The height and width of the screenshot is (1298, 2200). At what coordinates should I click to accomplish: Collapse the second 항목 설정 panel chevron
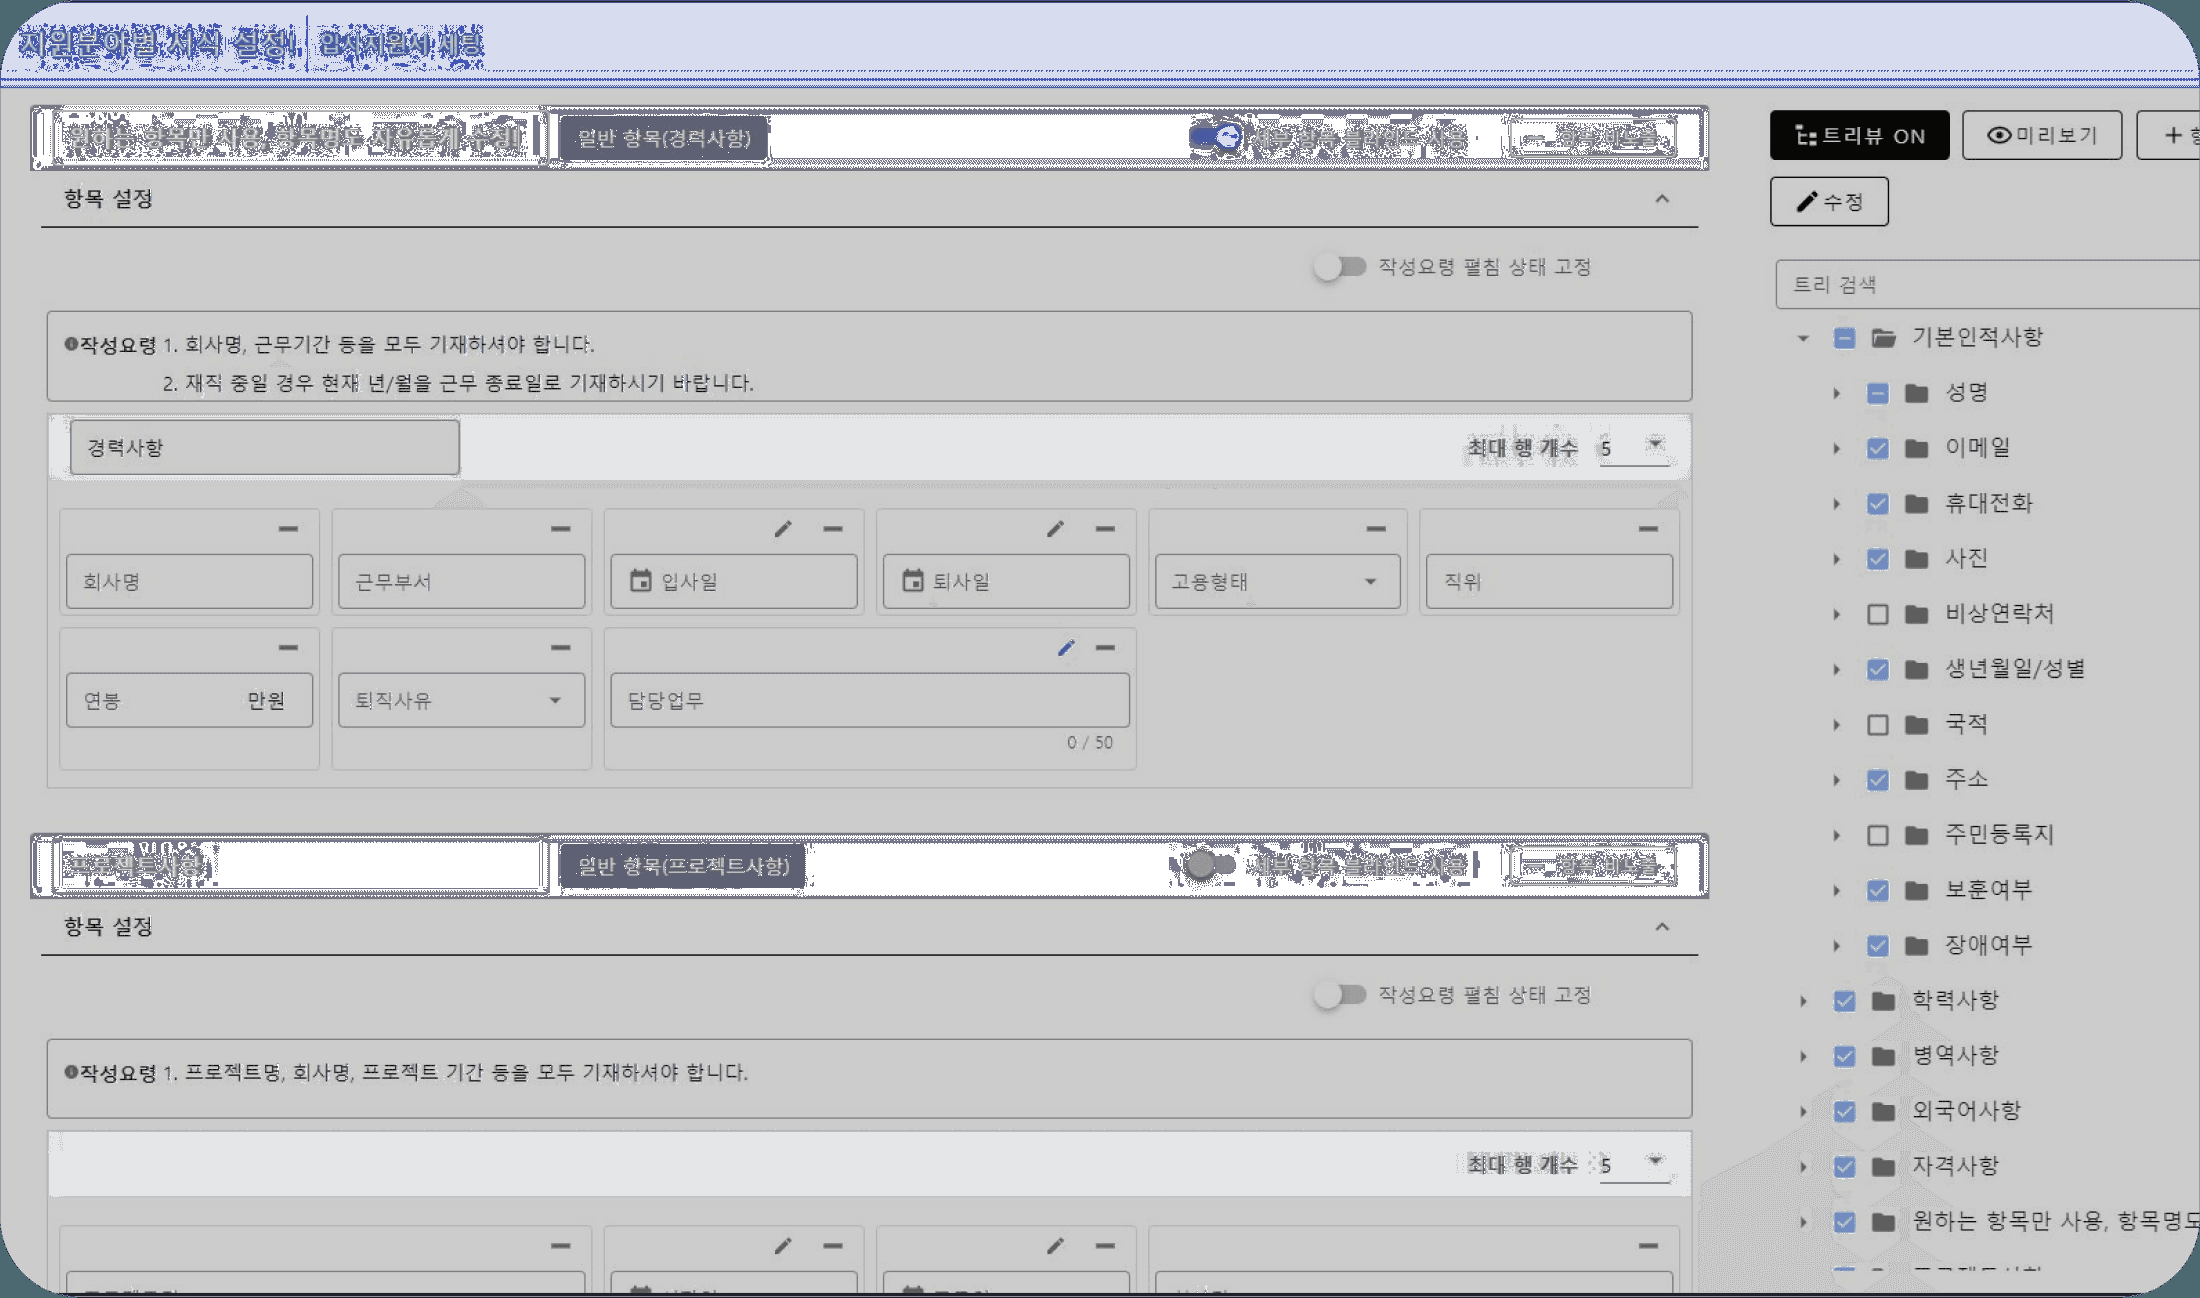(1662, 927)
